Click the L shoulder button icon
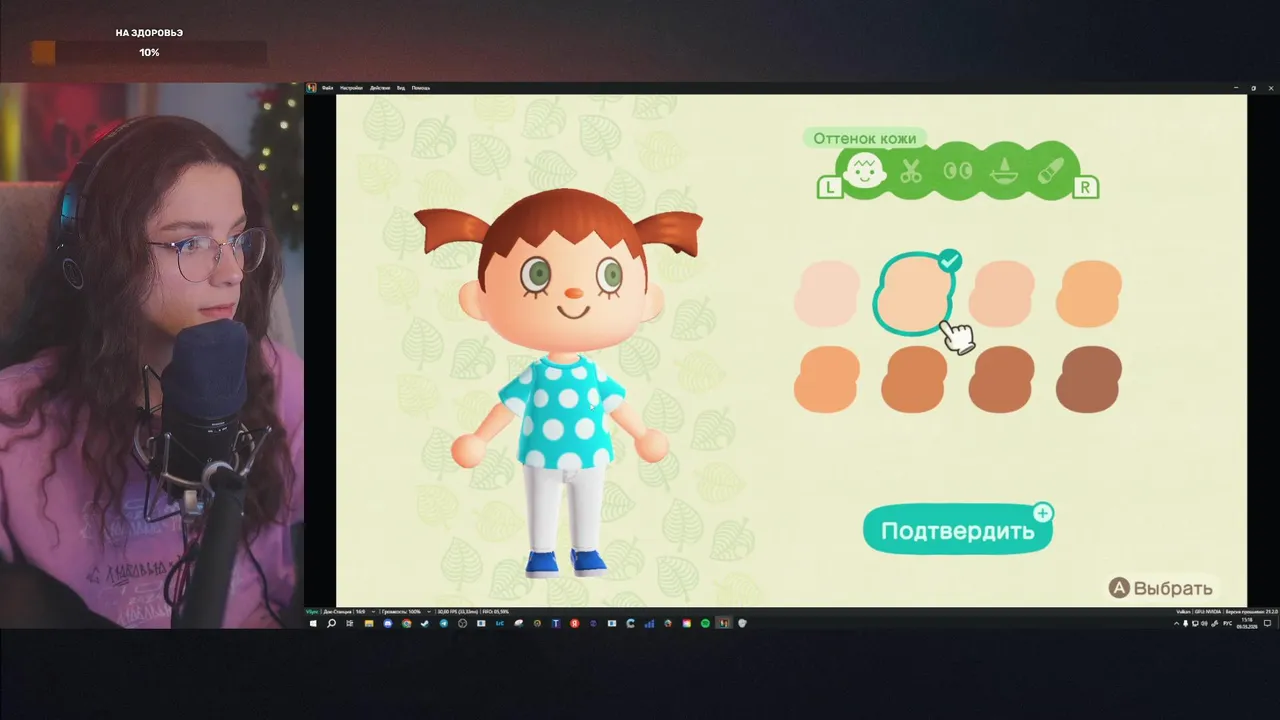 [830, 187]
